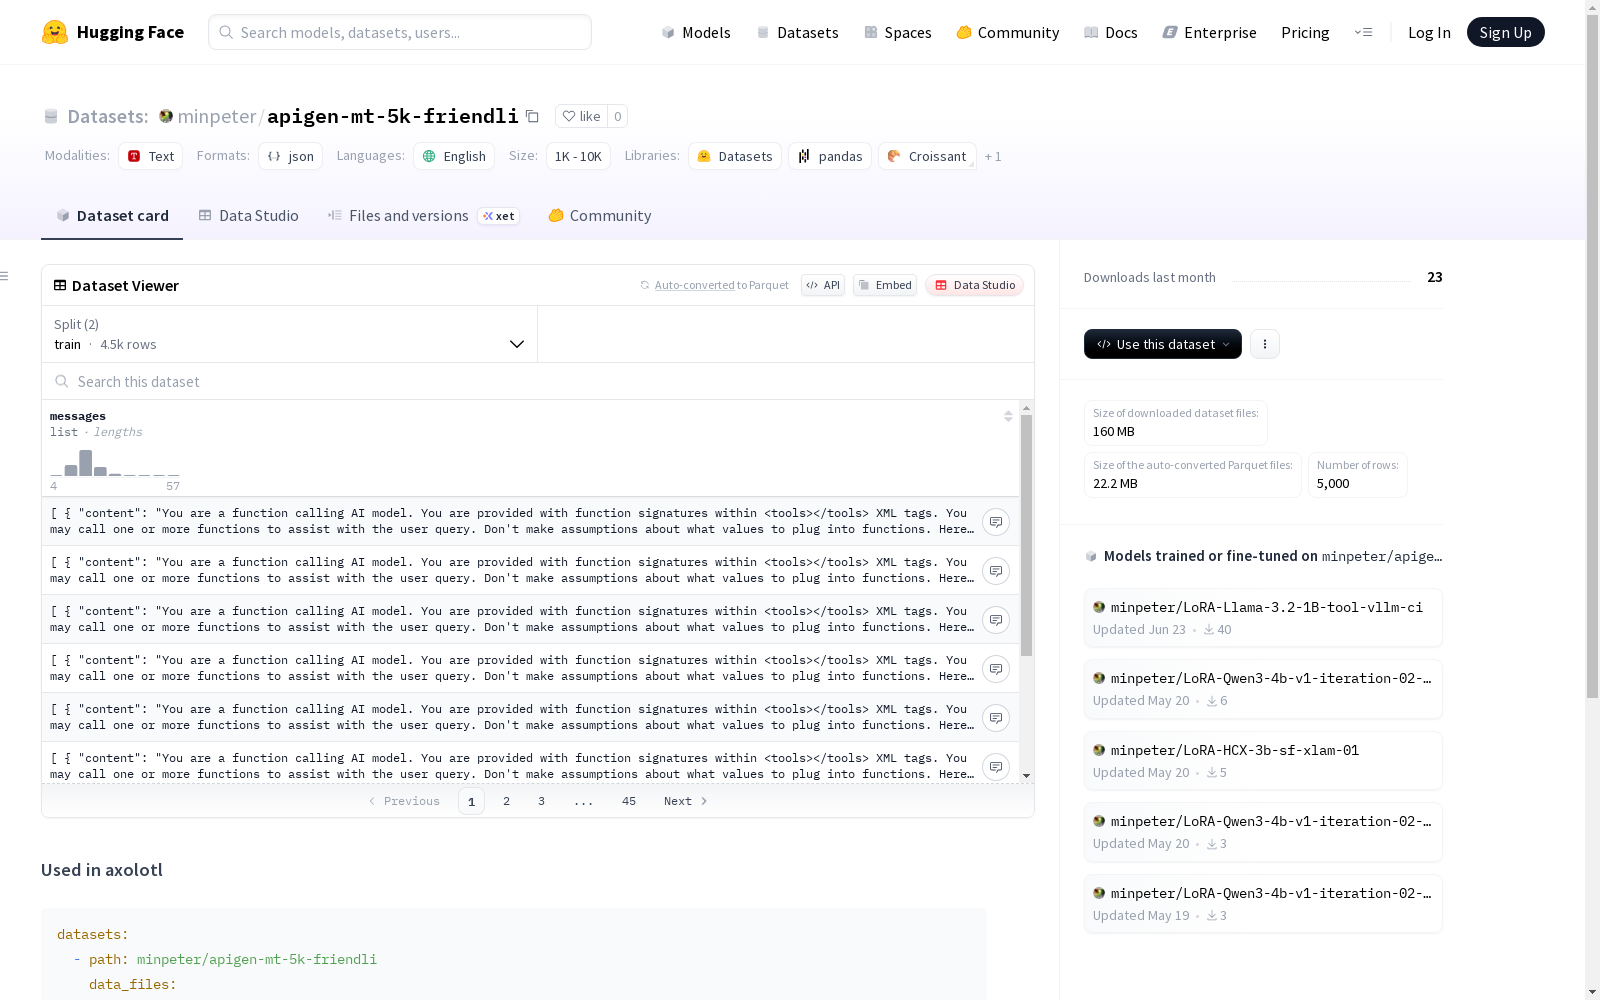The width and height of the screenshot is (1600, 1000).
Task: Click the API button in Dataset Viewer
Action: click(x=823, y=285)
